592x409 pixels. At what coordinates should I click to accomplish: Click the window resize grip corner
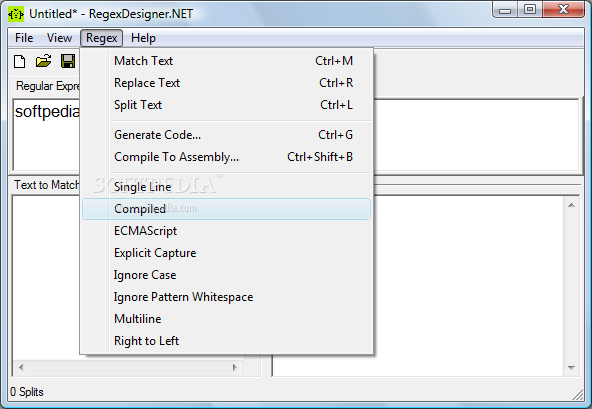pyautogui.click(x=578, y=395)
